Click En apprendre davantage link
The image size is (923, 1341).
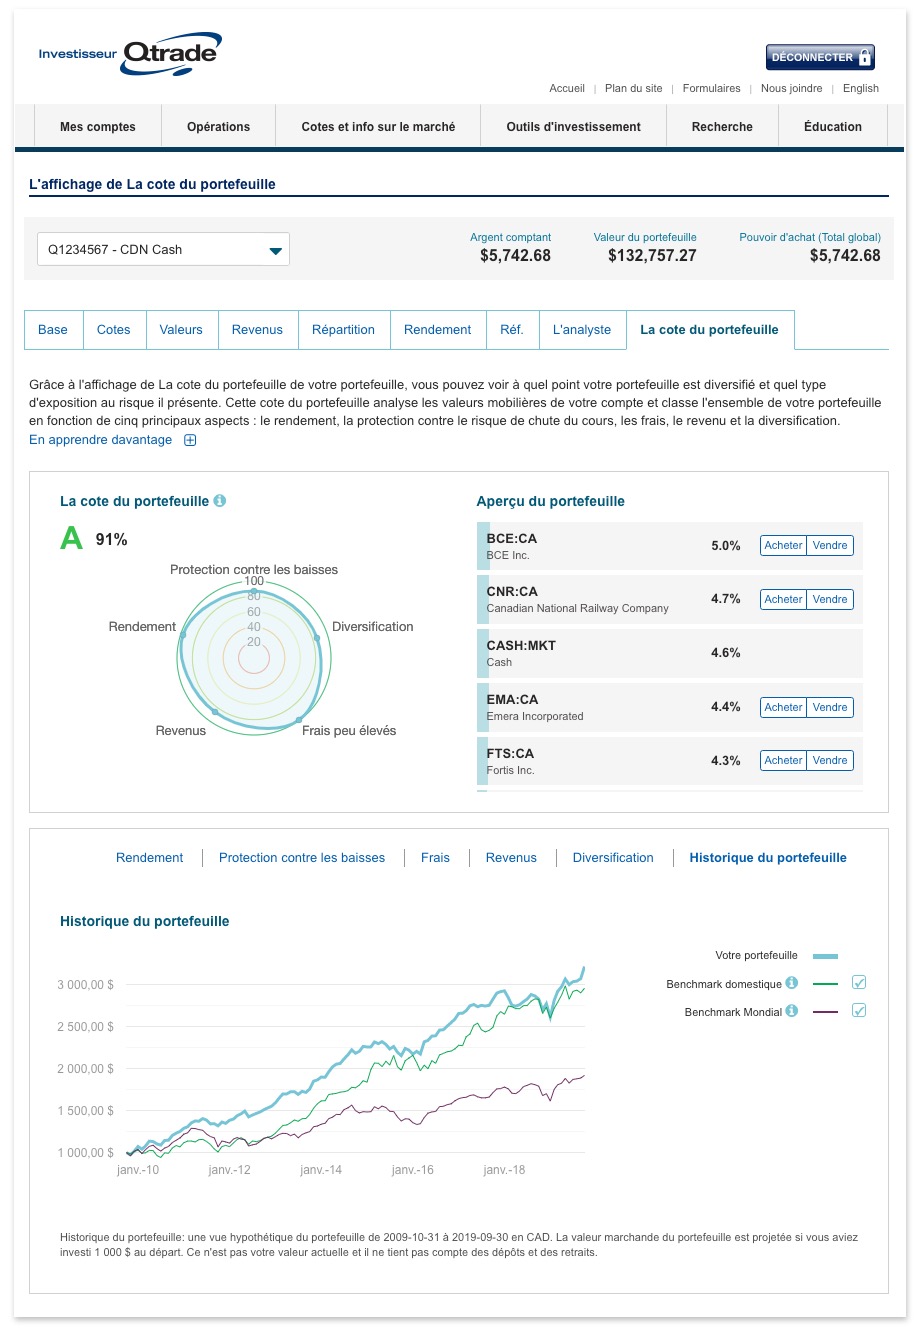[x=100, y=440]
